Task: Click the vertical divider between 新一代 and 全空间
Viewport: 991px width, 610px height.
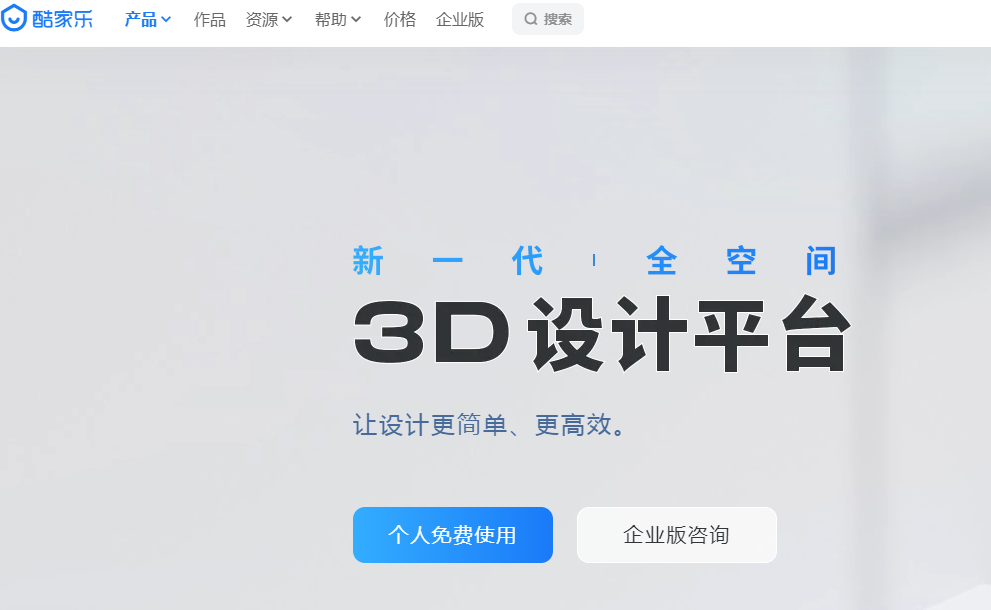Action: click(594, 261)
